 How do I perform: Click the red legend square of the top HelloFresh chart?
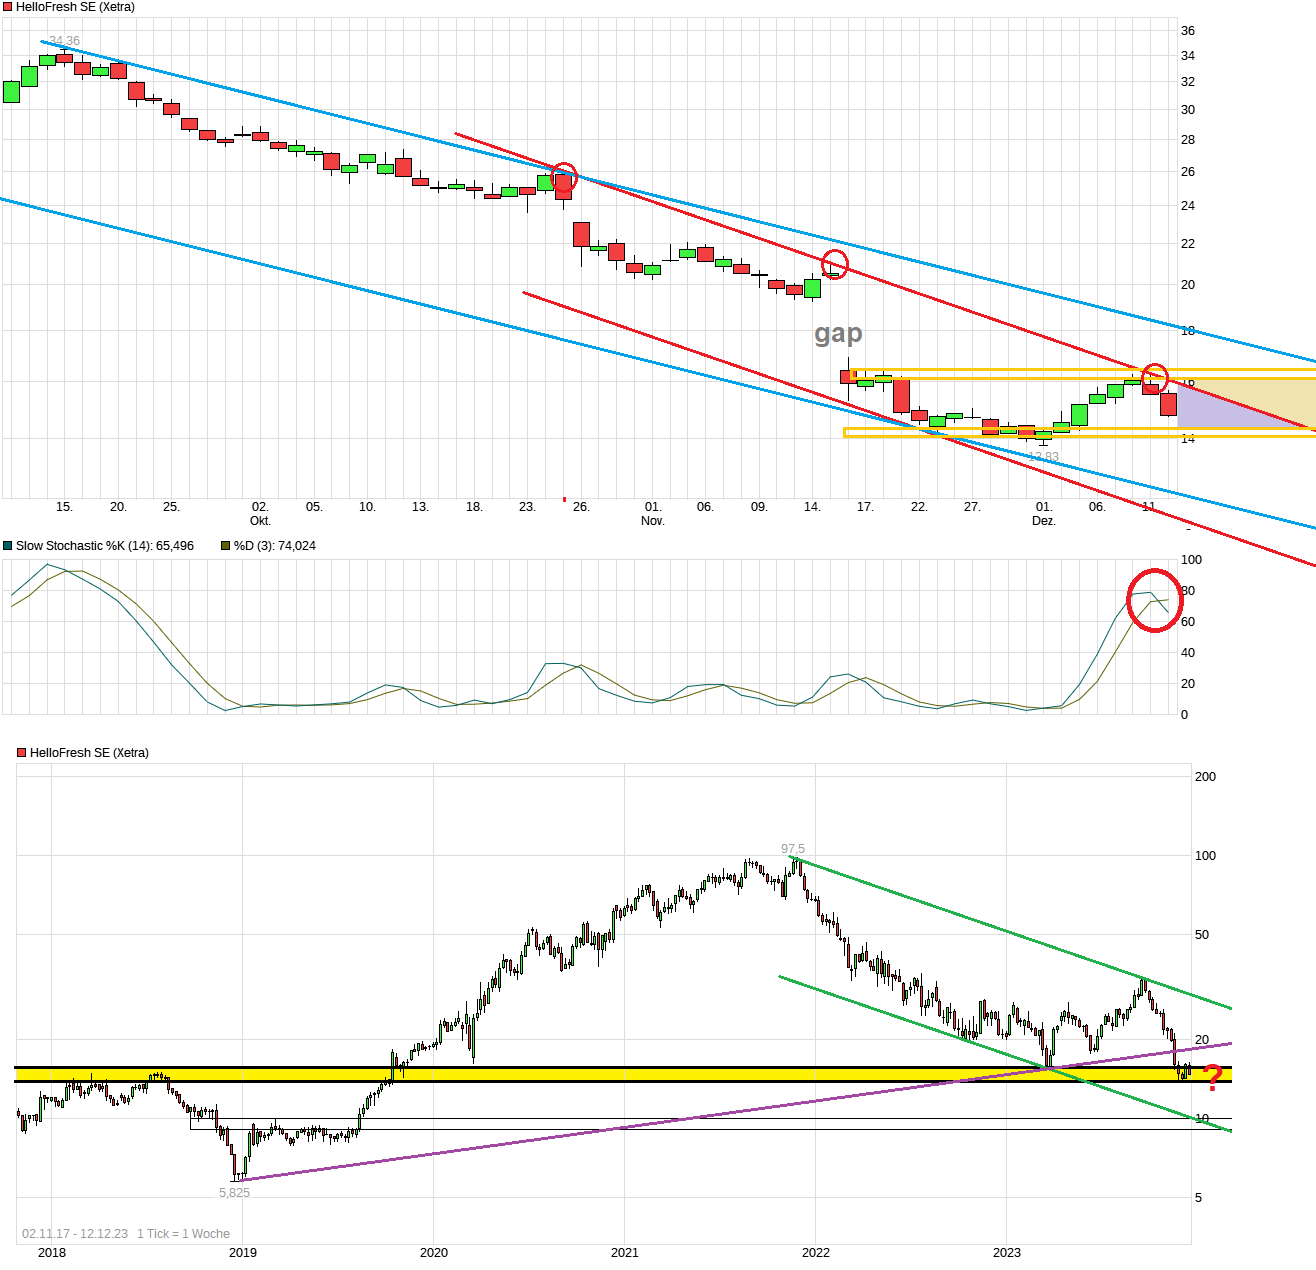click(x=8, y=7)
